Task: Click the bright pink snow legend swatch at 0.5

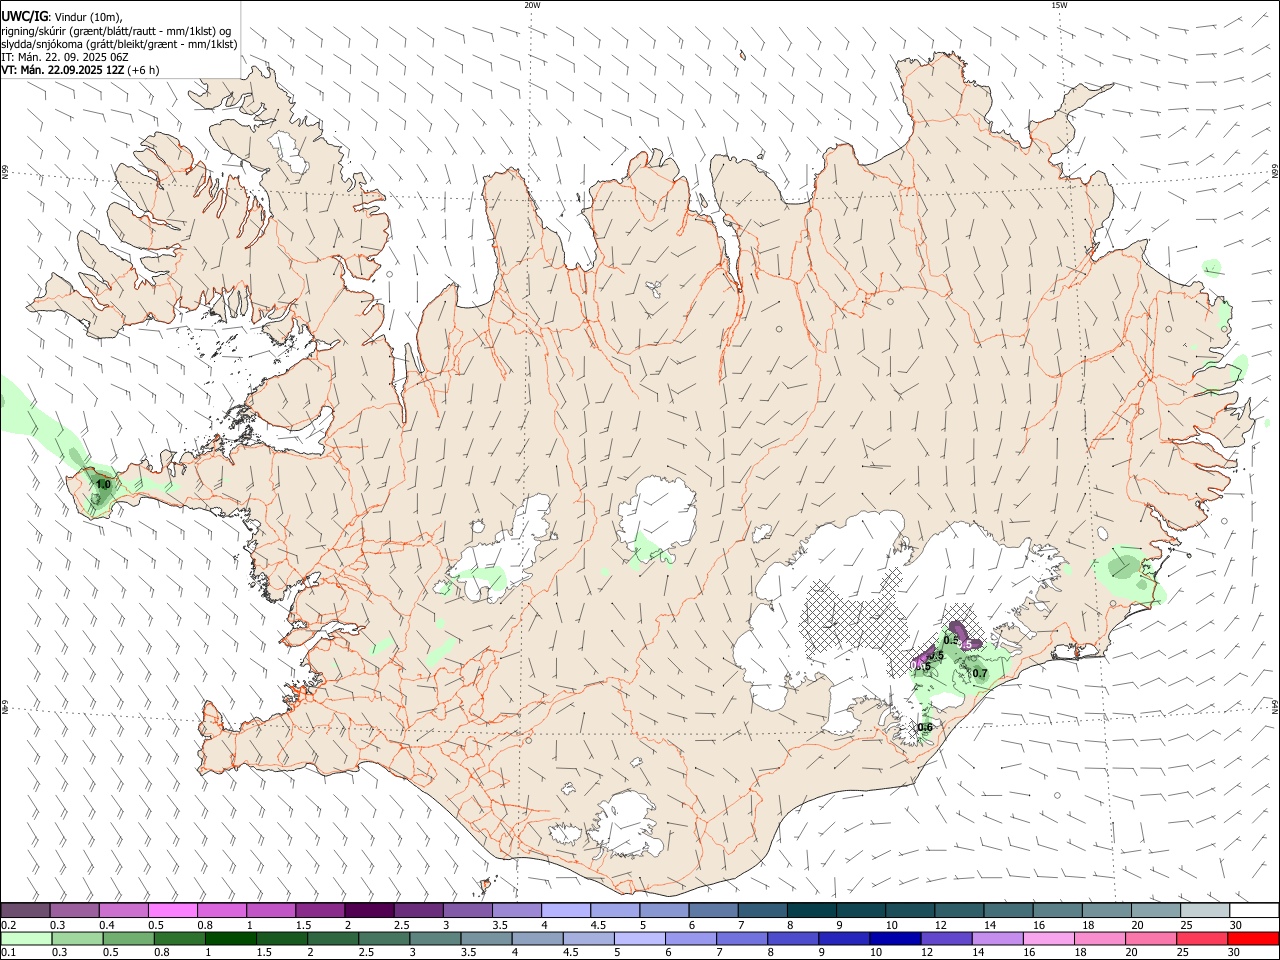Action: click(172, 910)
